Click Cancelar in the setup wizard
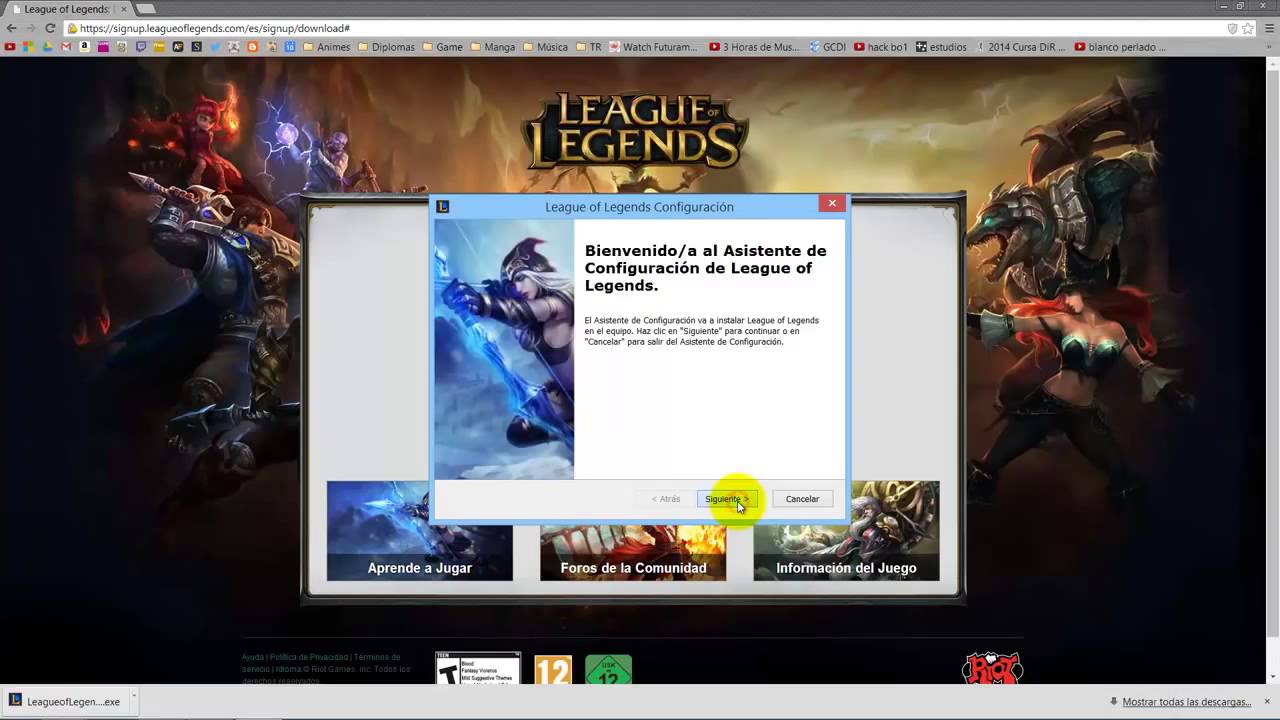This screenshot has width=1280, height=720. coord(802,499)
